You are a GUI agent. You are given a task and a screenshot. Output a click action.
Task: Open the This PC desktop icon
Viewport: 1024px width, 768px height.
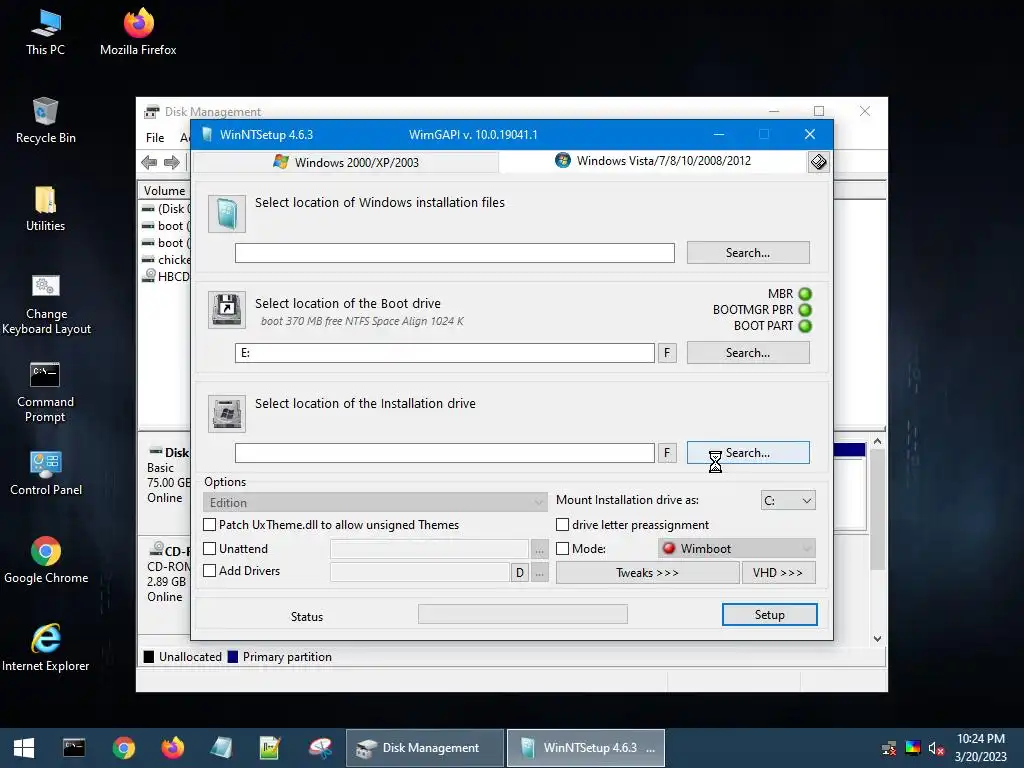45,33
